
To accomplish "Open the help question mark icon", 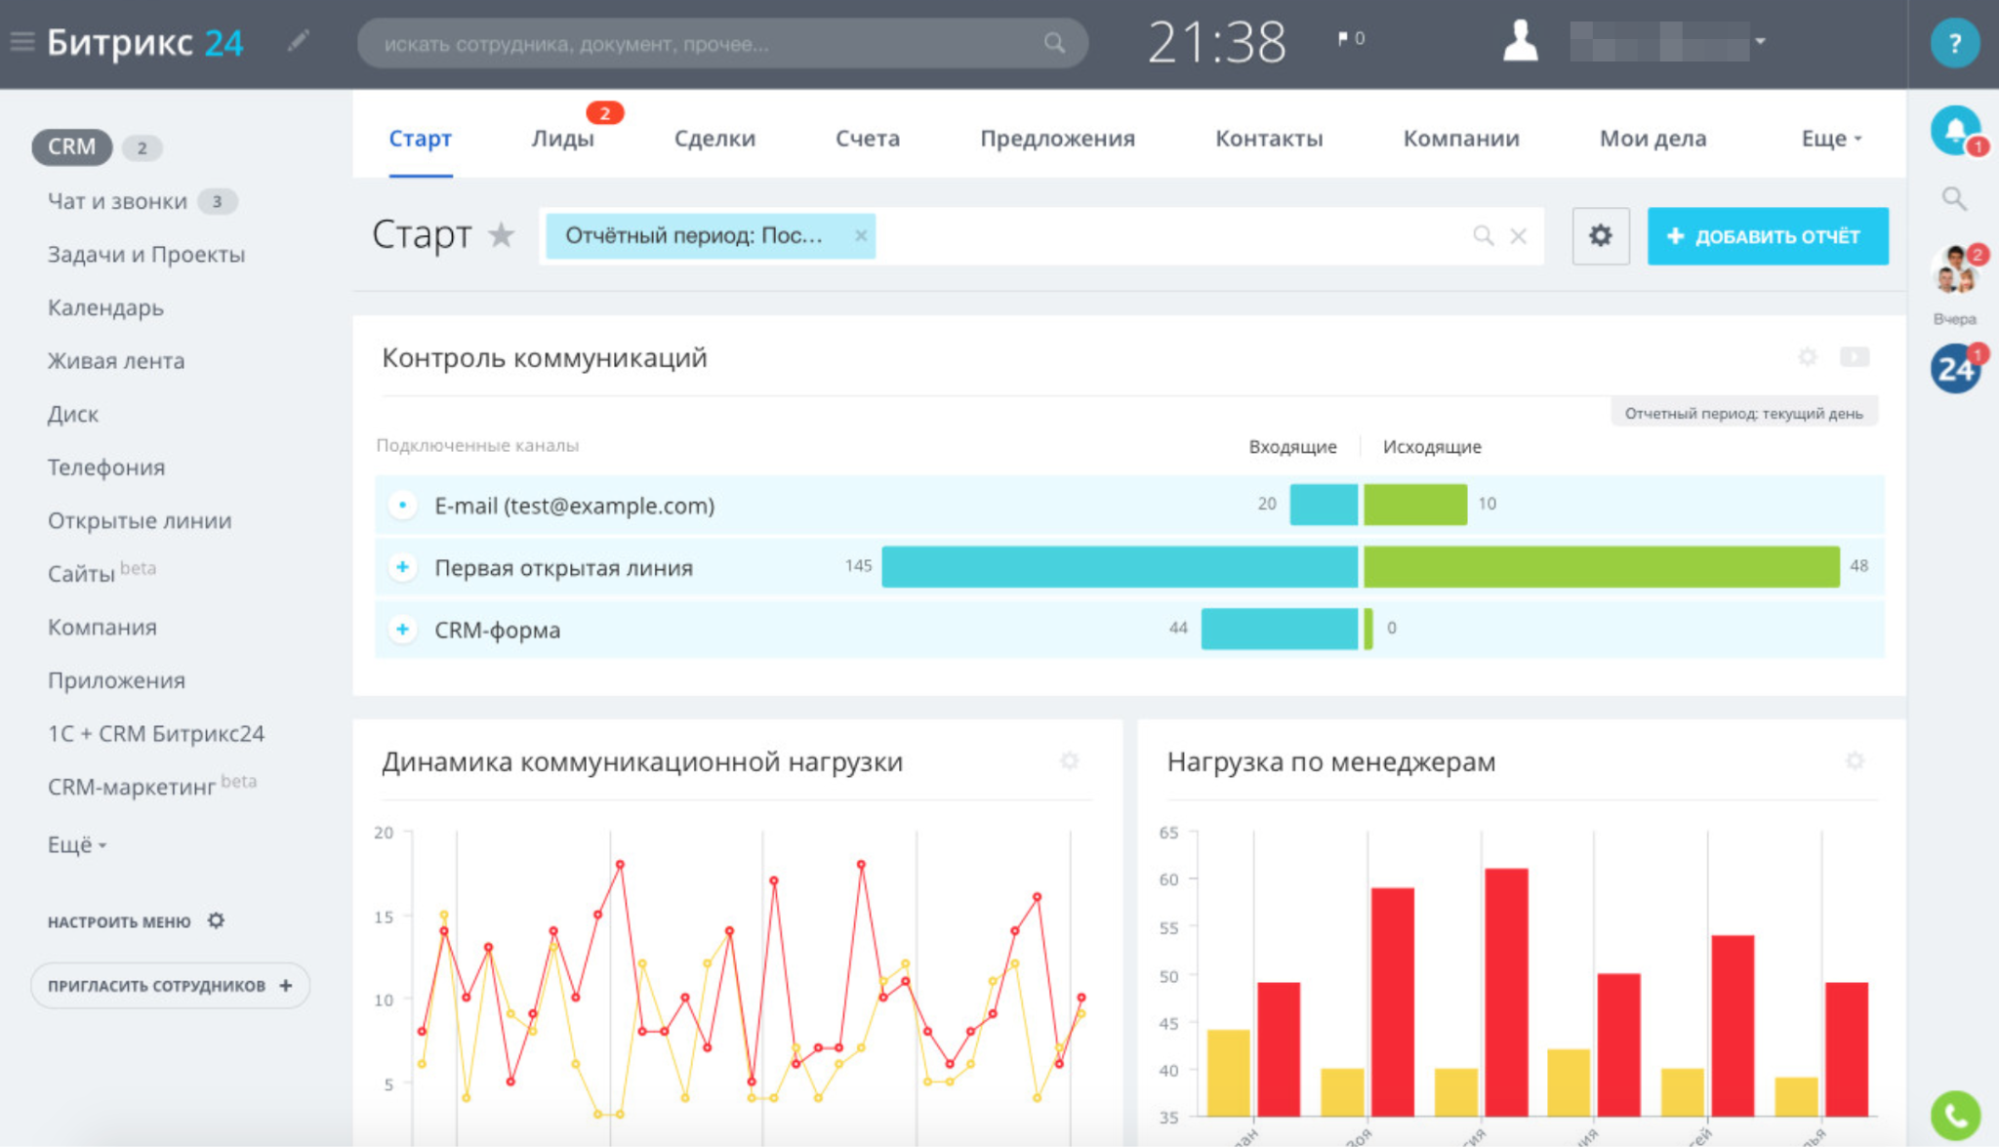I will click(1954, 43).
